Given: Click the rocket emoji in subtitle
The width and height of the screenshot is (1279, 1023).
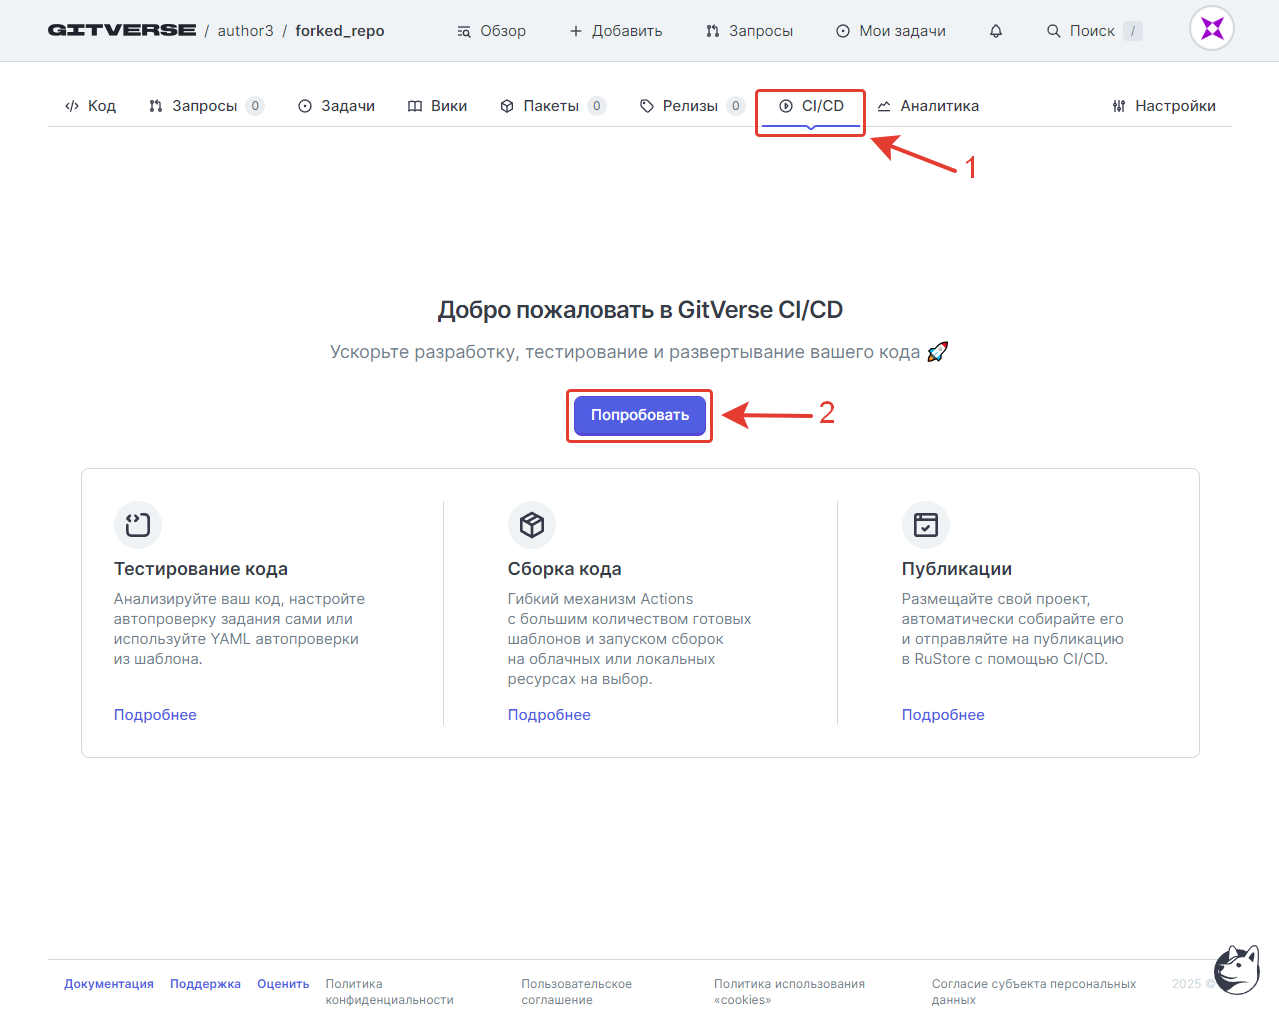Looking at the screenshot, I should tap(937, 352).
